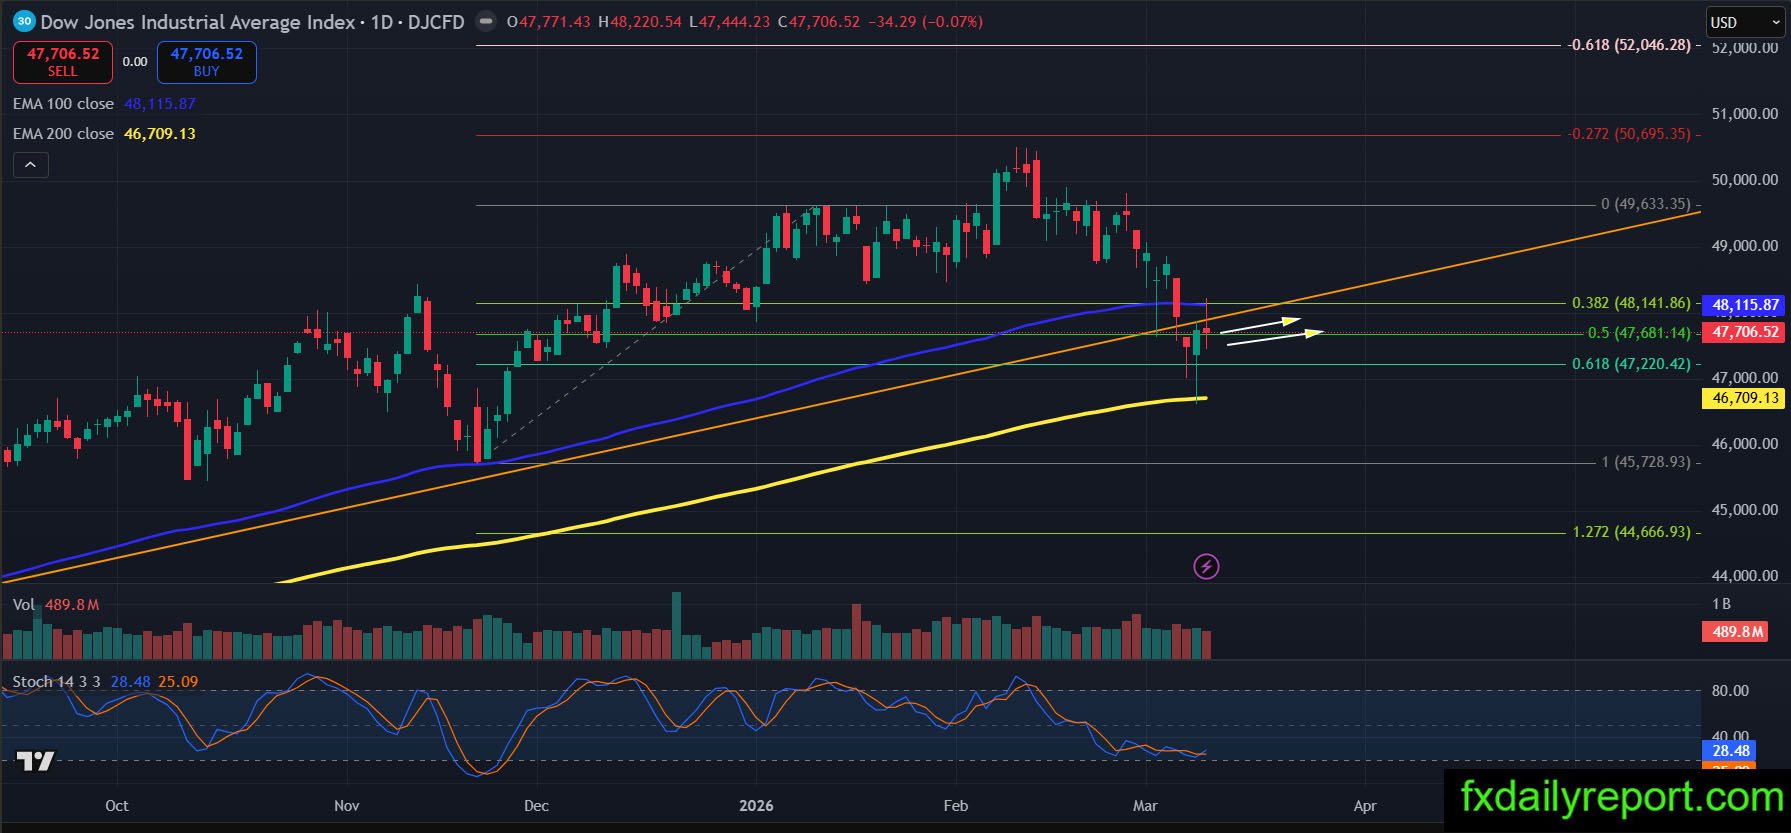Click the yellow 46,709.13 tag on the price axis

pos(1745,398)
